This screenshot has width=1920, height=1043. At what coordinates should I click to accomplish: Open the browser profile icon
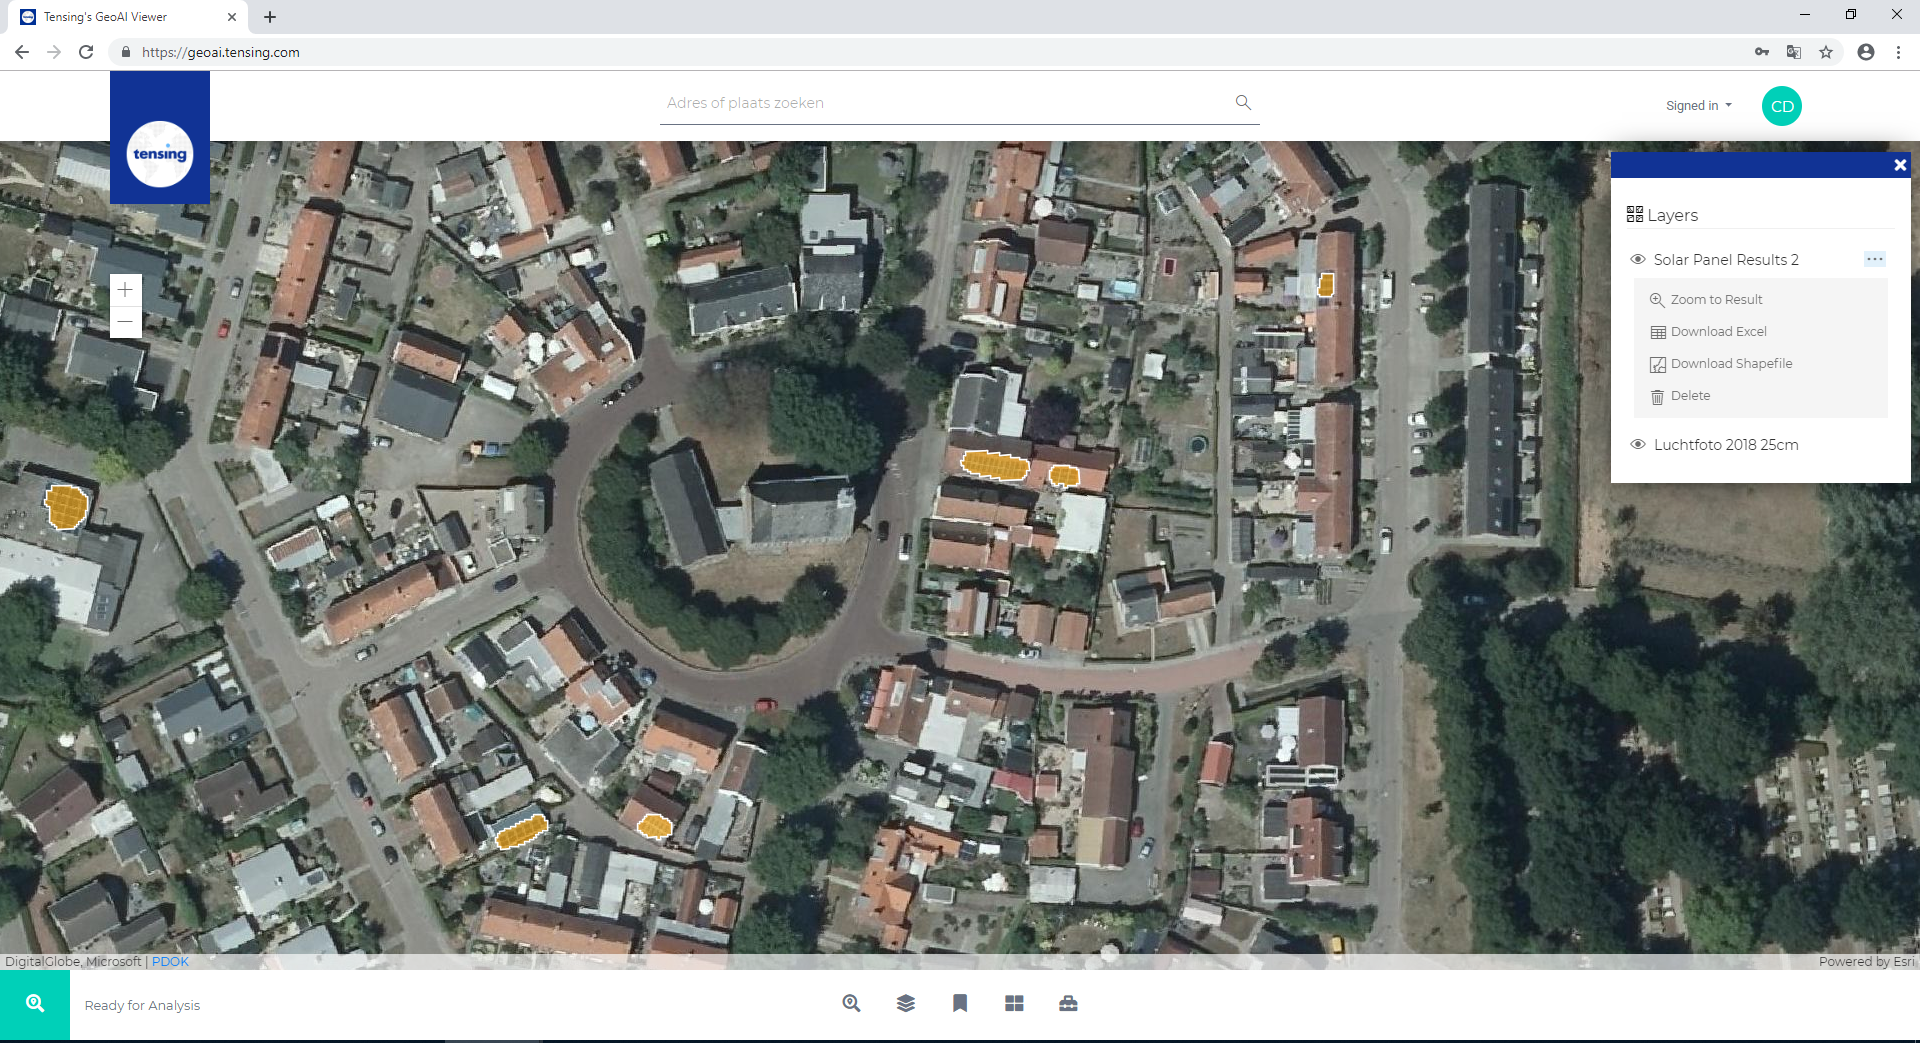point(1866,52)
